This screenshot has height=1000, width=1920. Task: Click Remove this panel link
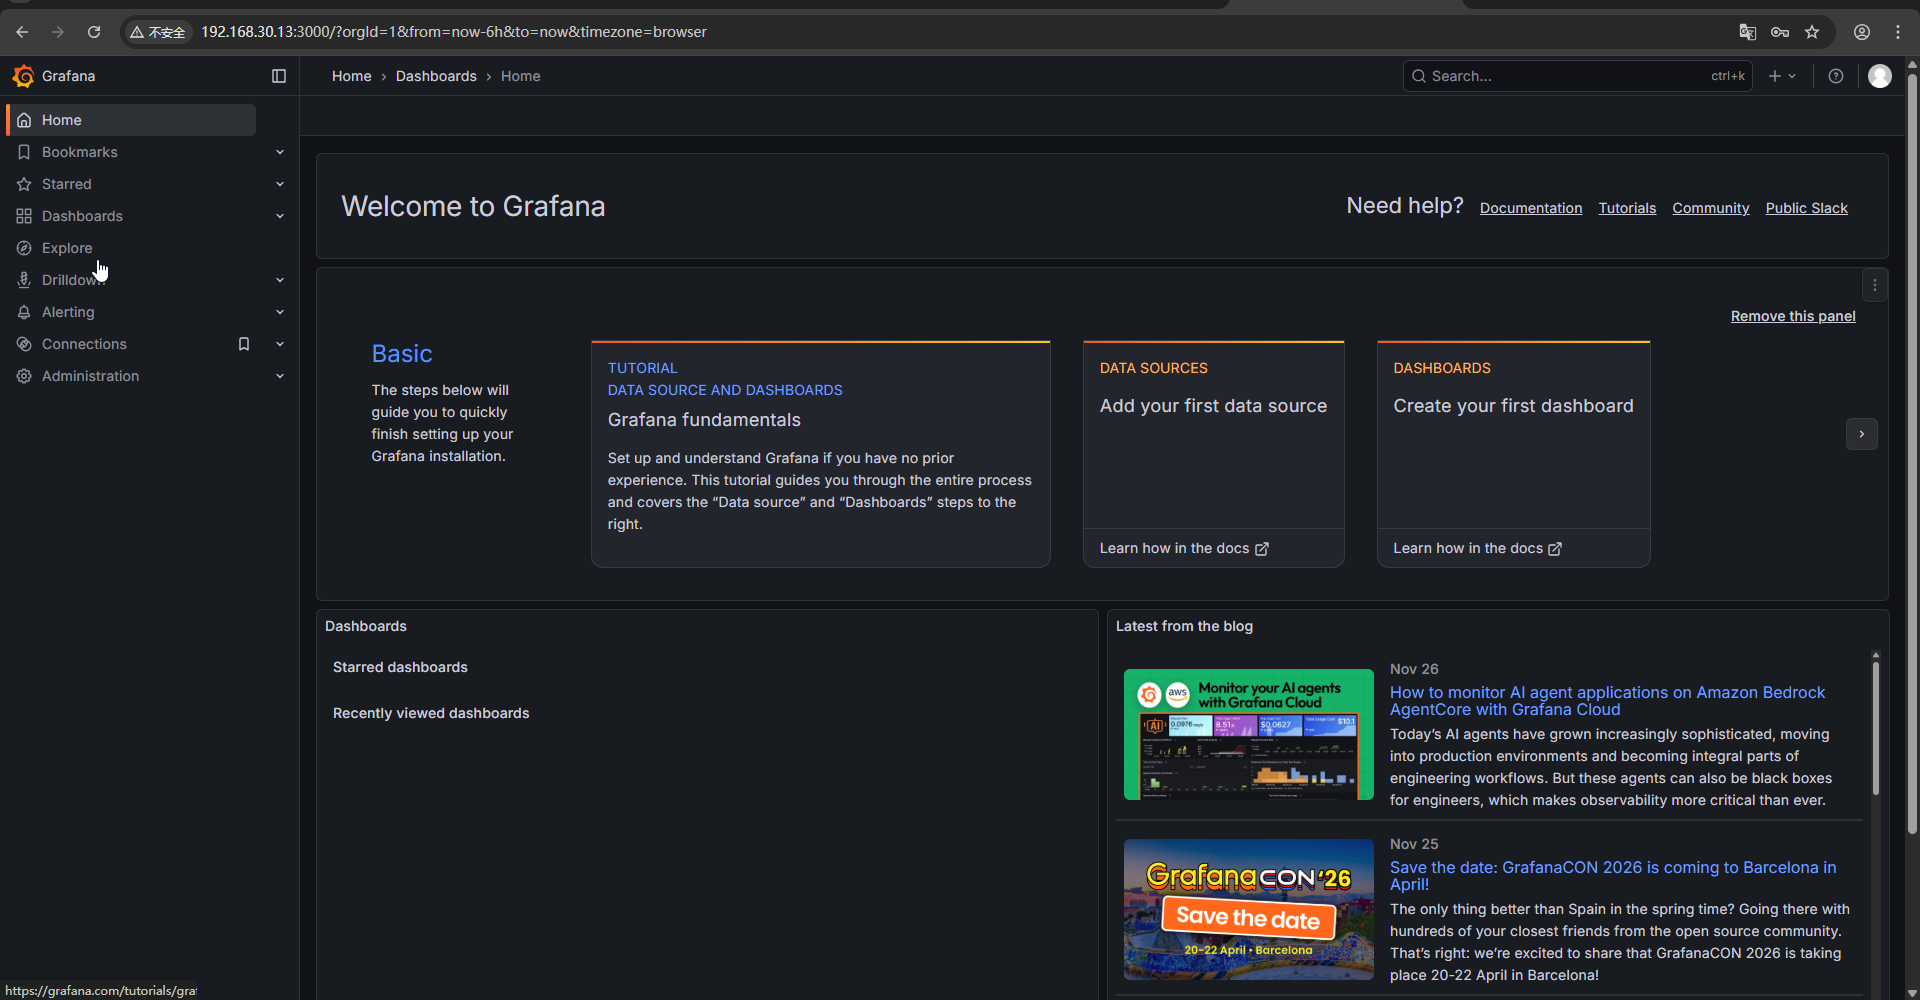[x=1793, y=316]
